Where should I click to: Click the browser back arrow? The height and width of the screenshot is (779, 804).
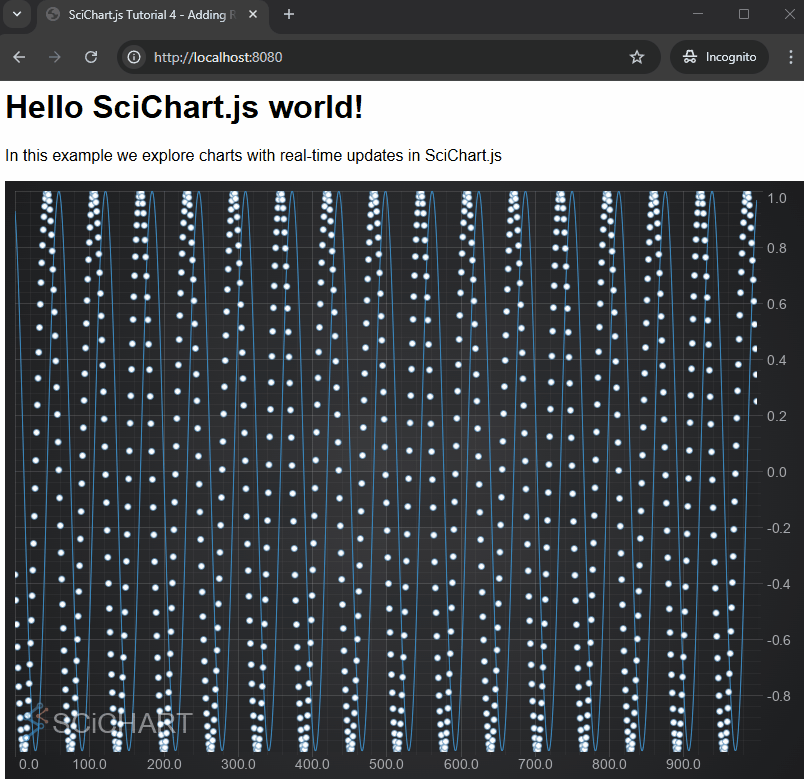pos(19,57)
